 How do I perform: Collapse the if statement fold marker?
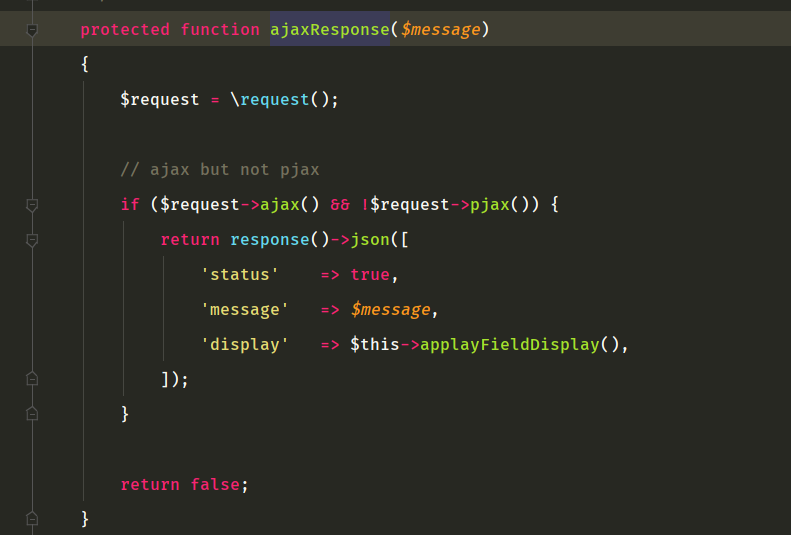tap(32, 205)
